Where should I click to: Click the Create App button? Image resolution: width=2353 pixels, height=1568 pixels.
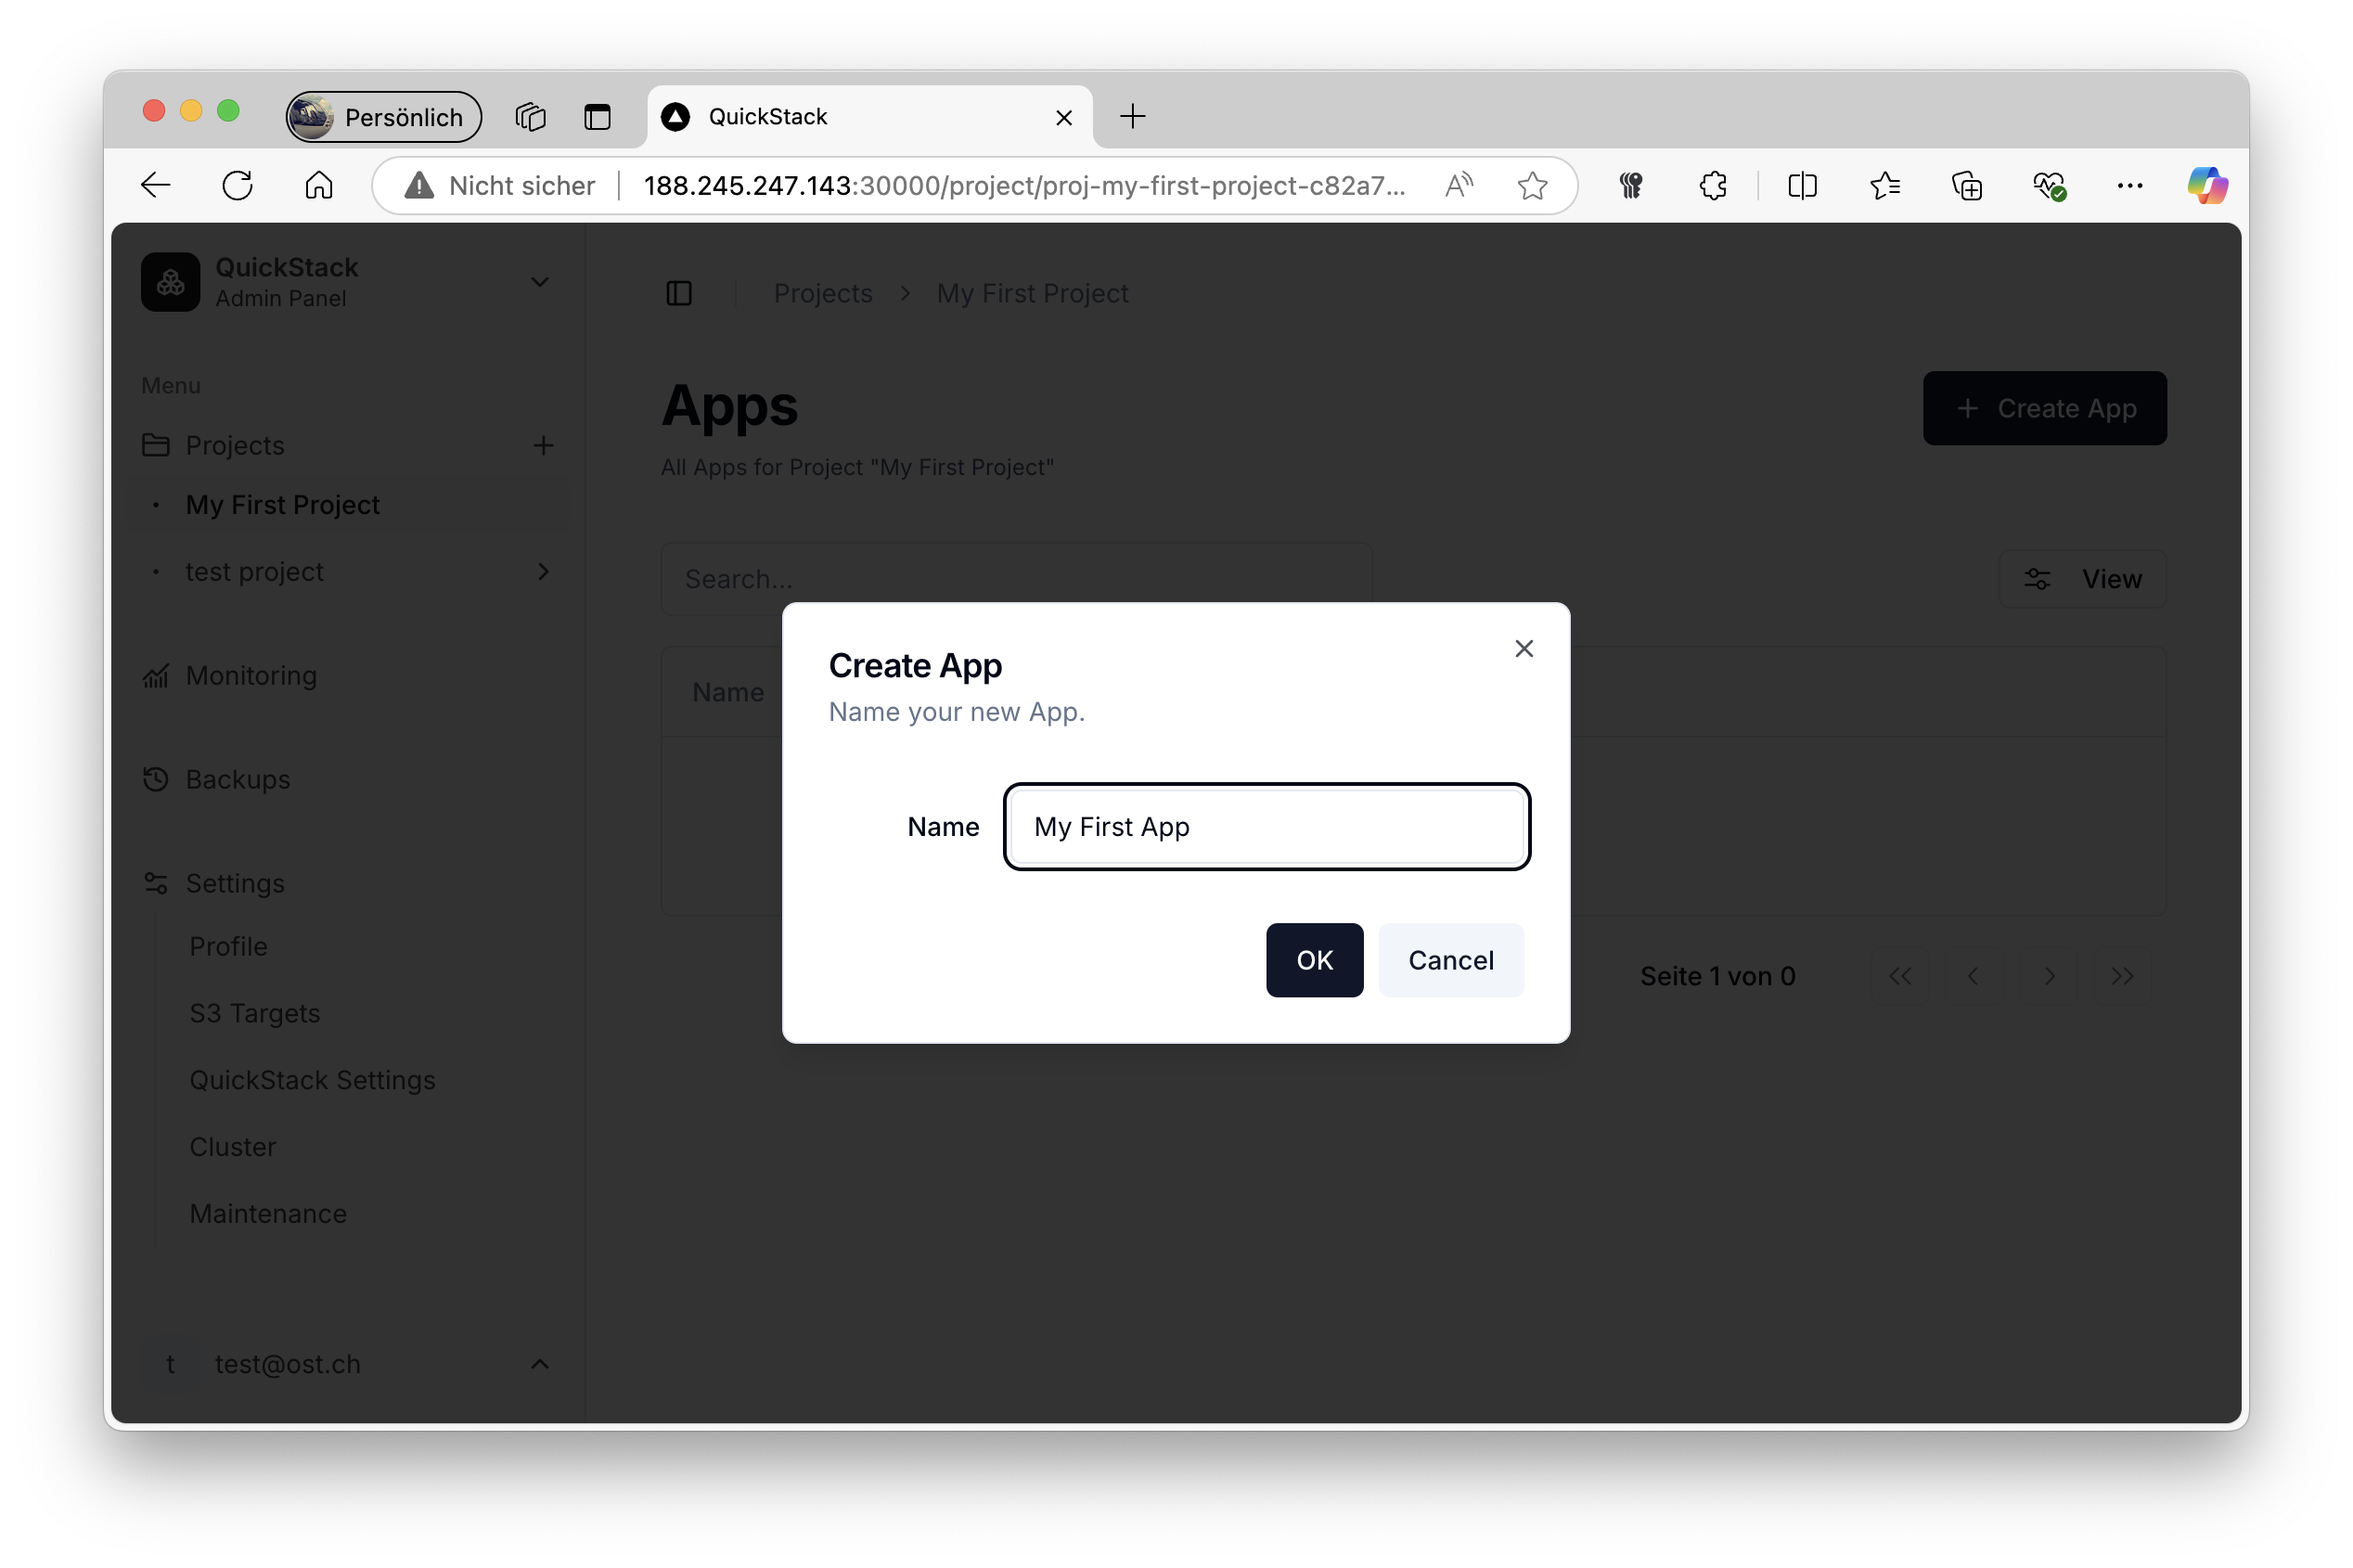pos(2041,406)
